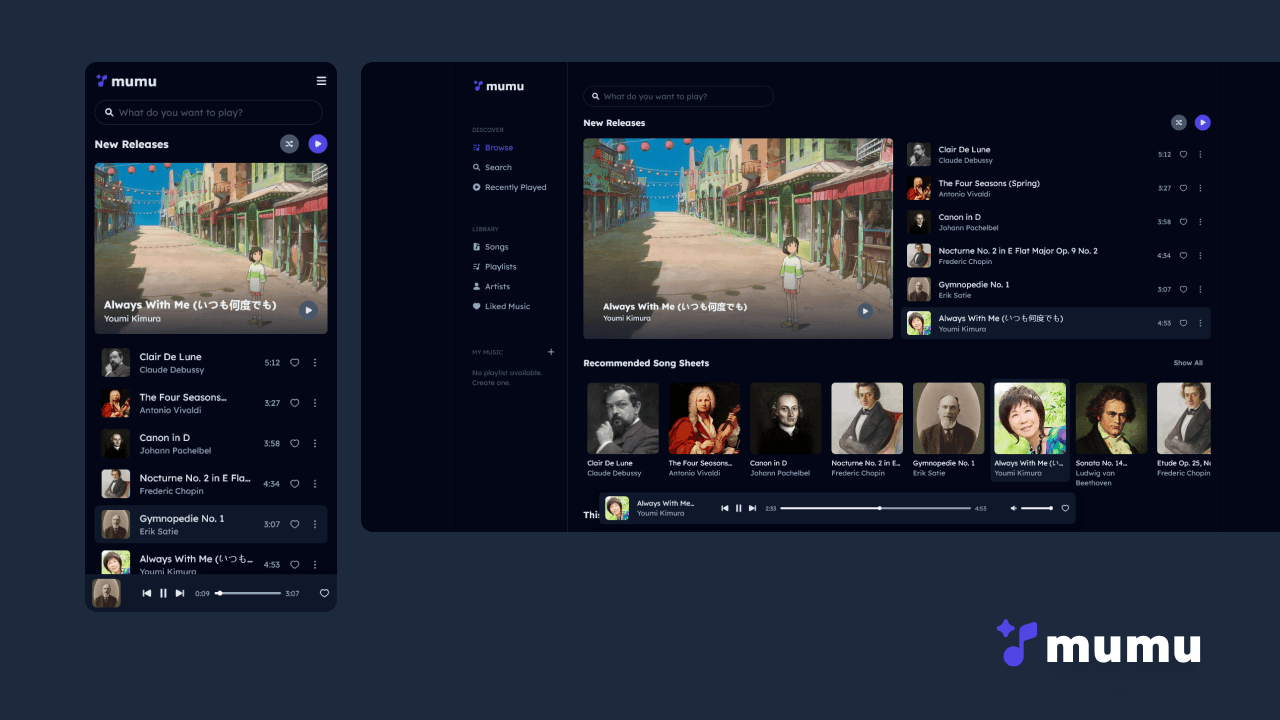
Task: Like The Four Seasons (Spring) in desktop list
Action: 1183,188
